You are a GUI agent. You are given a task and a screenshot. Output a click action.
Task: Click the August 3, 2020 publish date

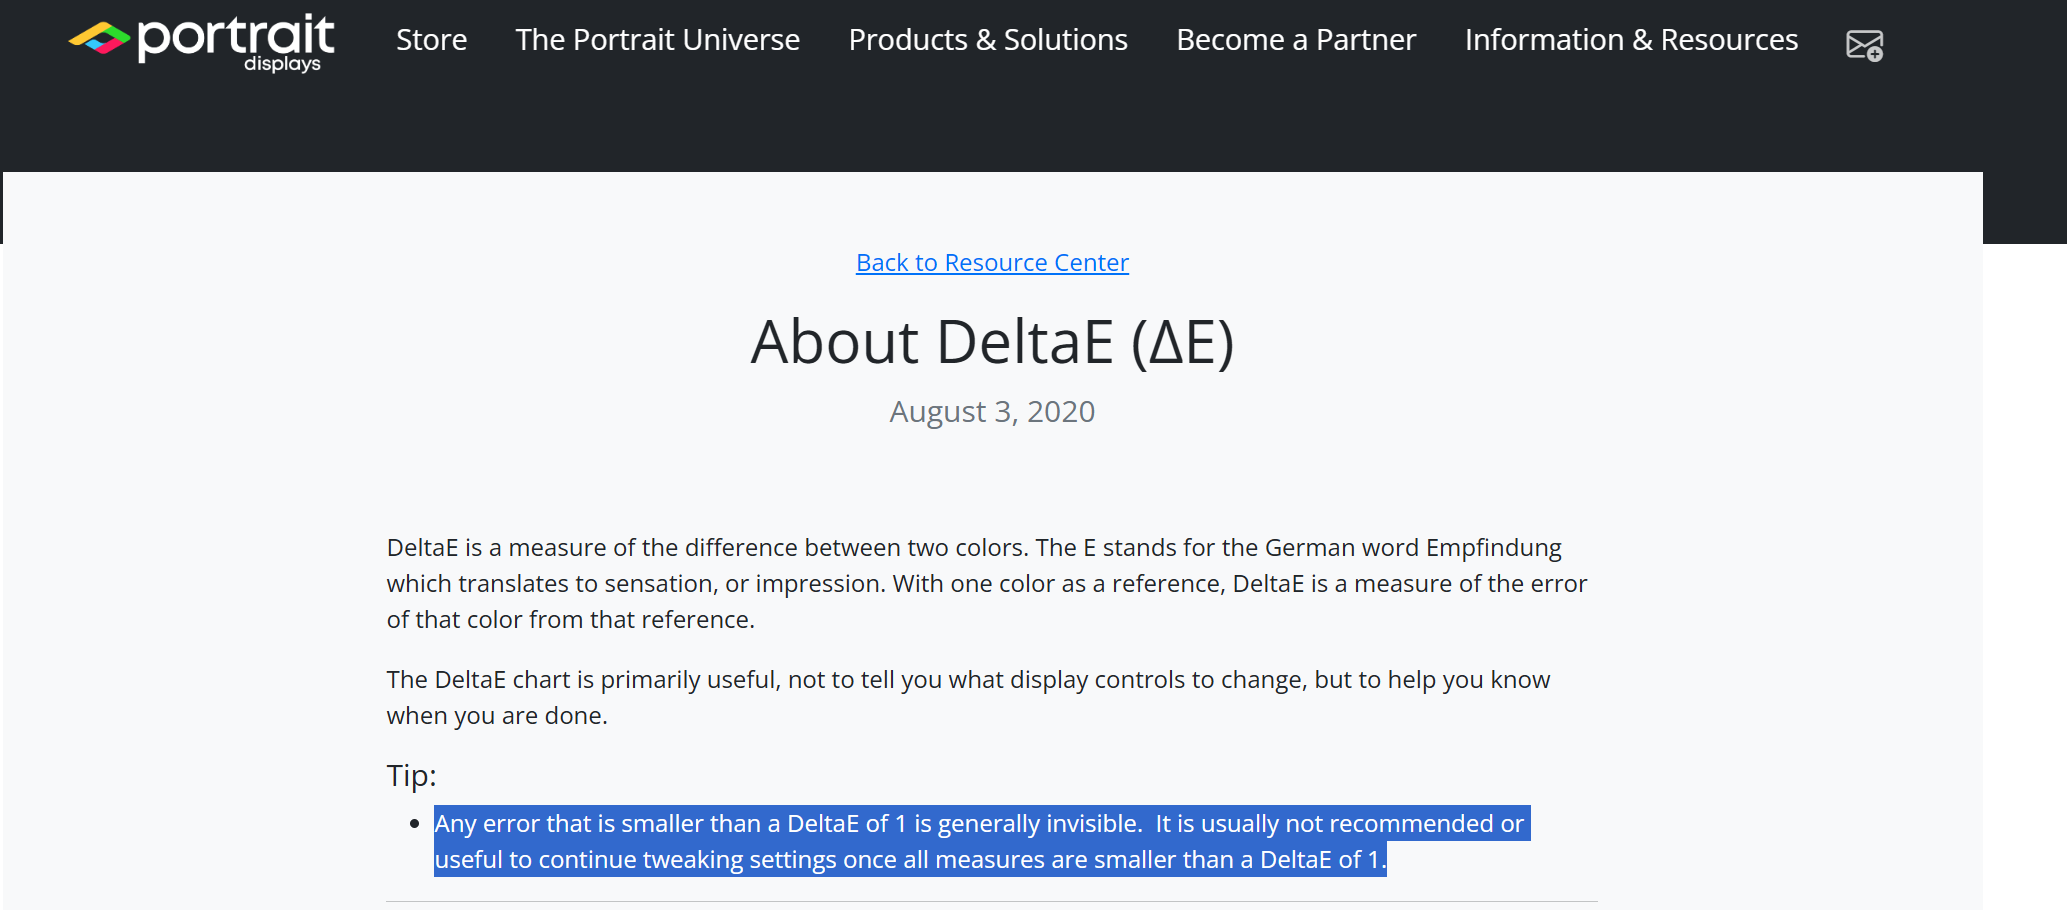pyautogui.click(x=992, y=412)
